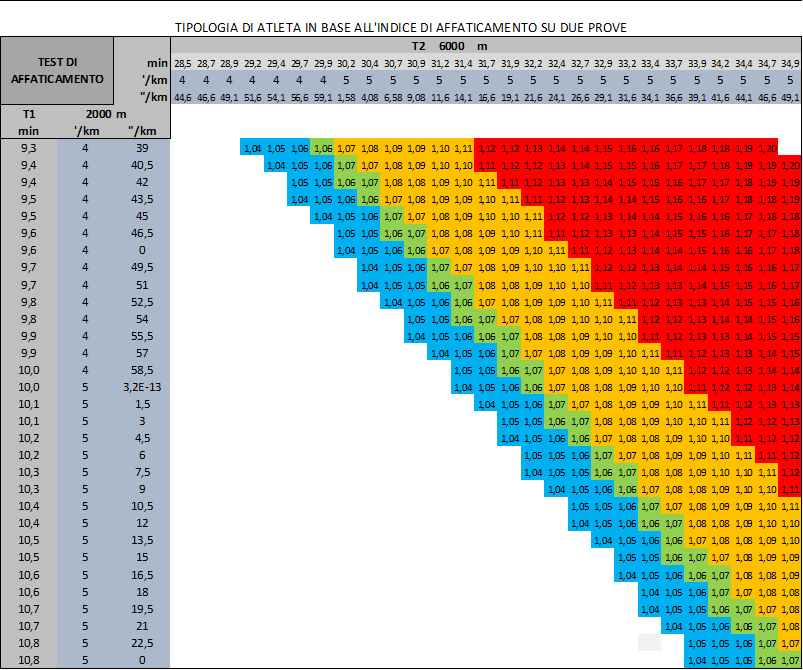This screenshot has width=803, height=670.
Task: Click the 16,6 seconds-per-km header cell
Action: (487, 97)
